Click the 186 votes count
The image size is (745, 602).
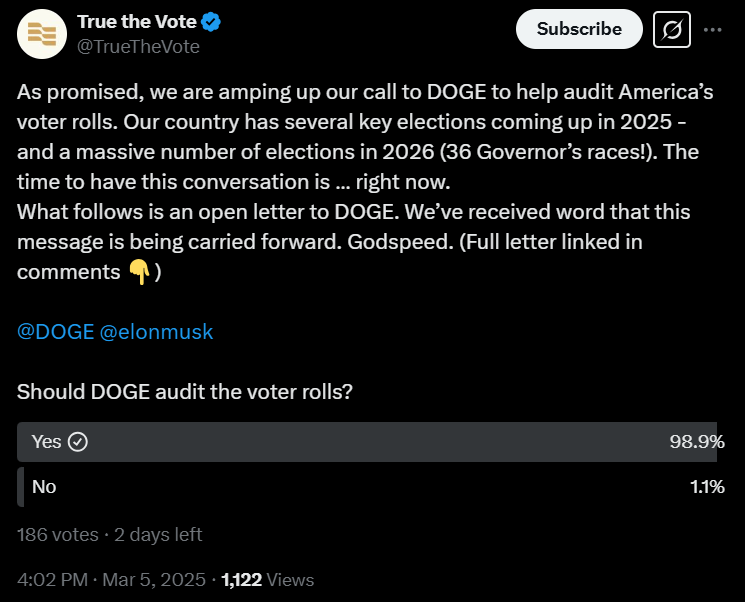[x=57, y=534]
